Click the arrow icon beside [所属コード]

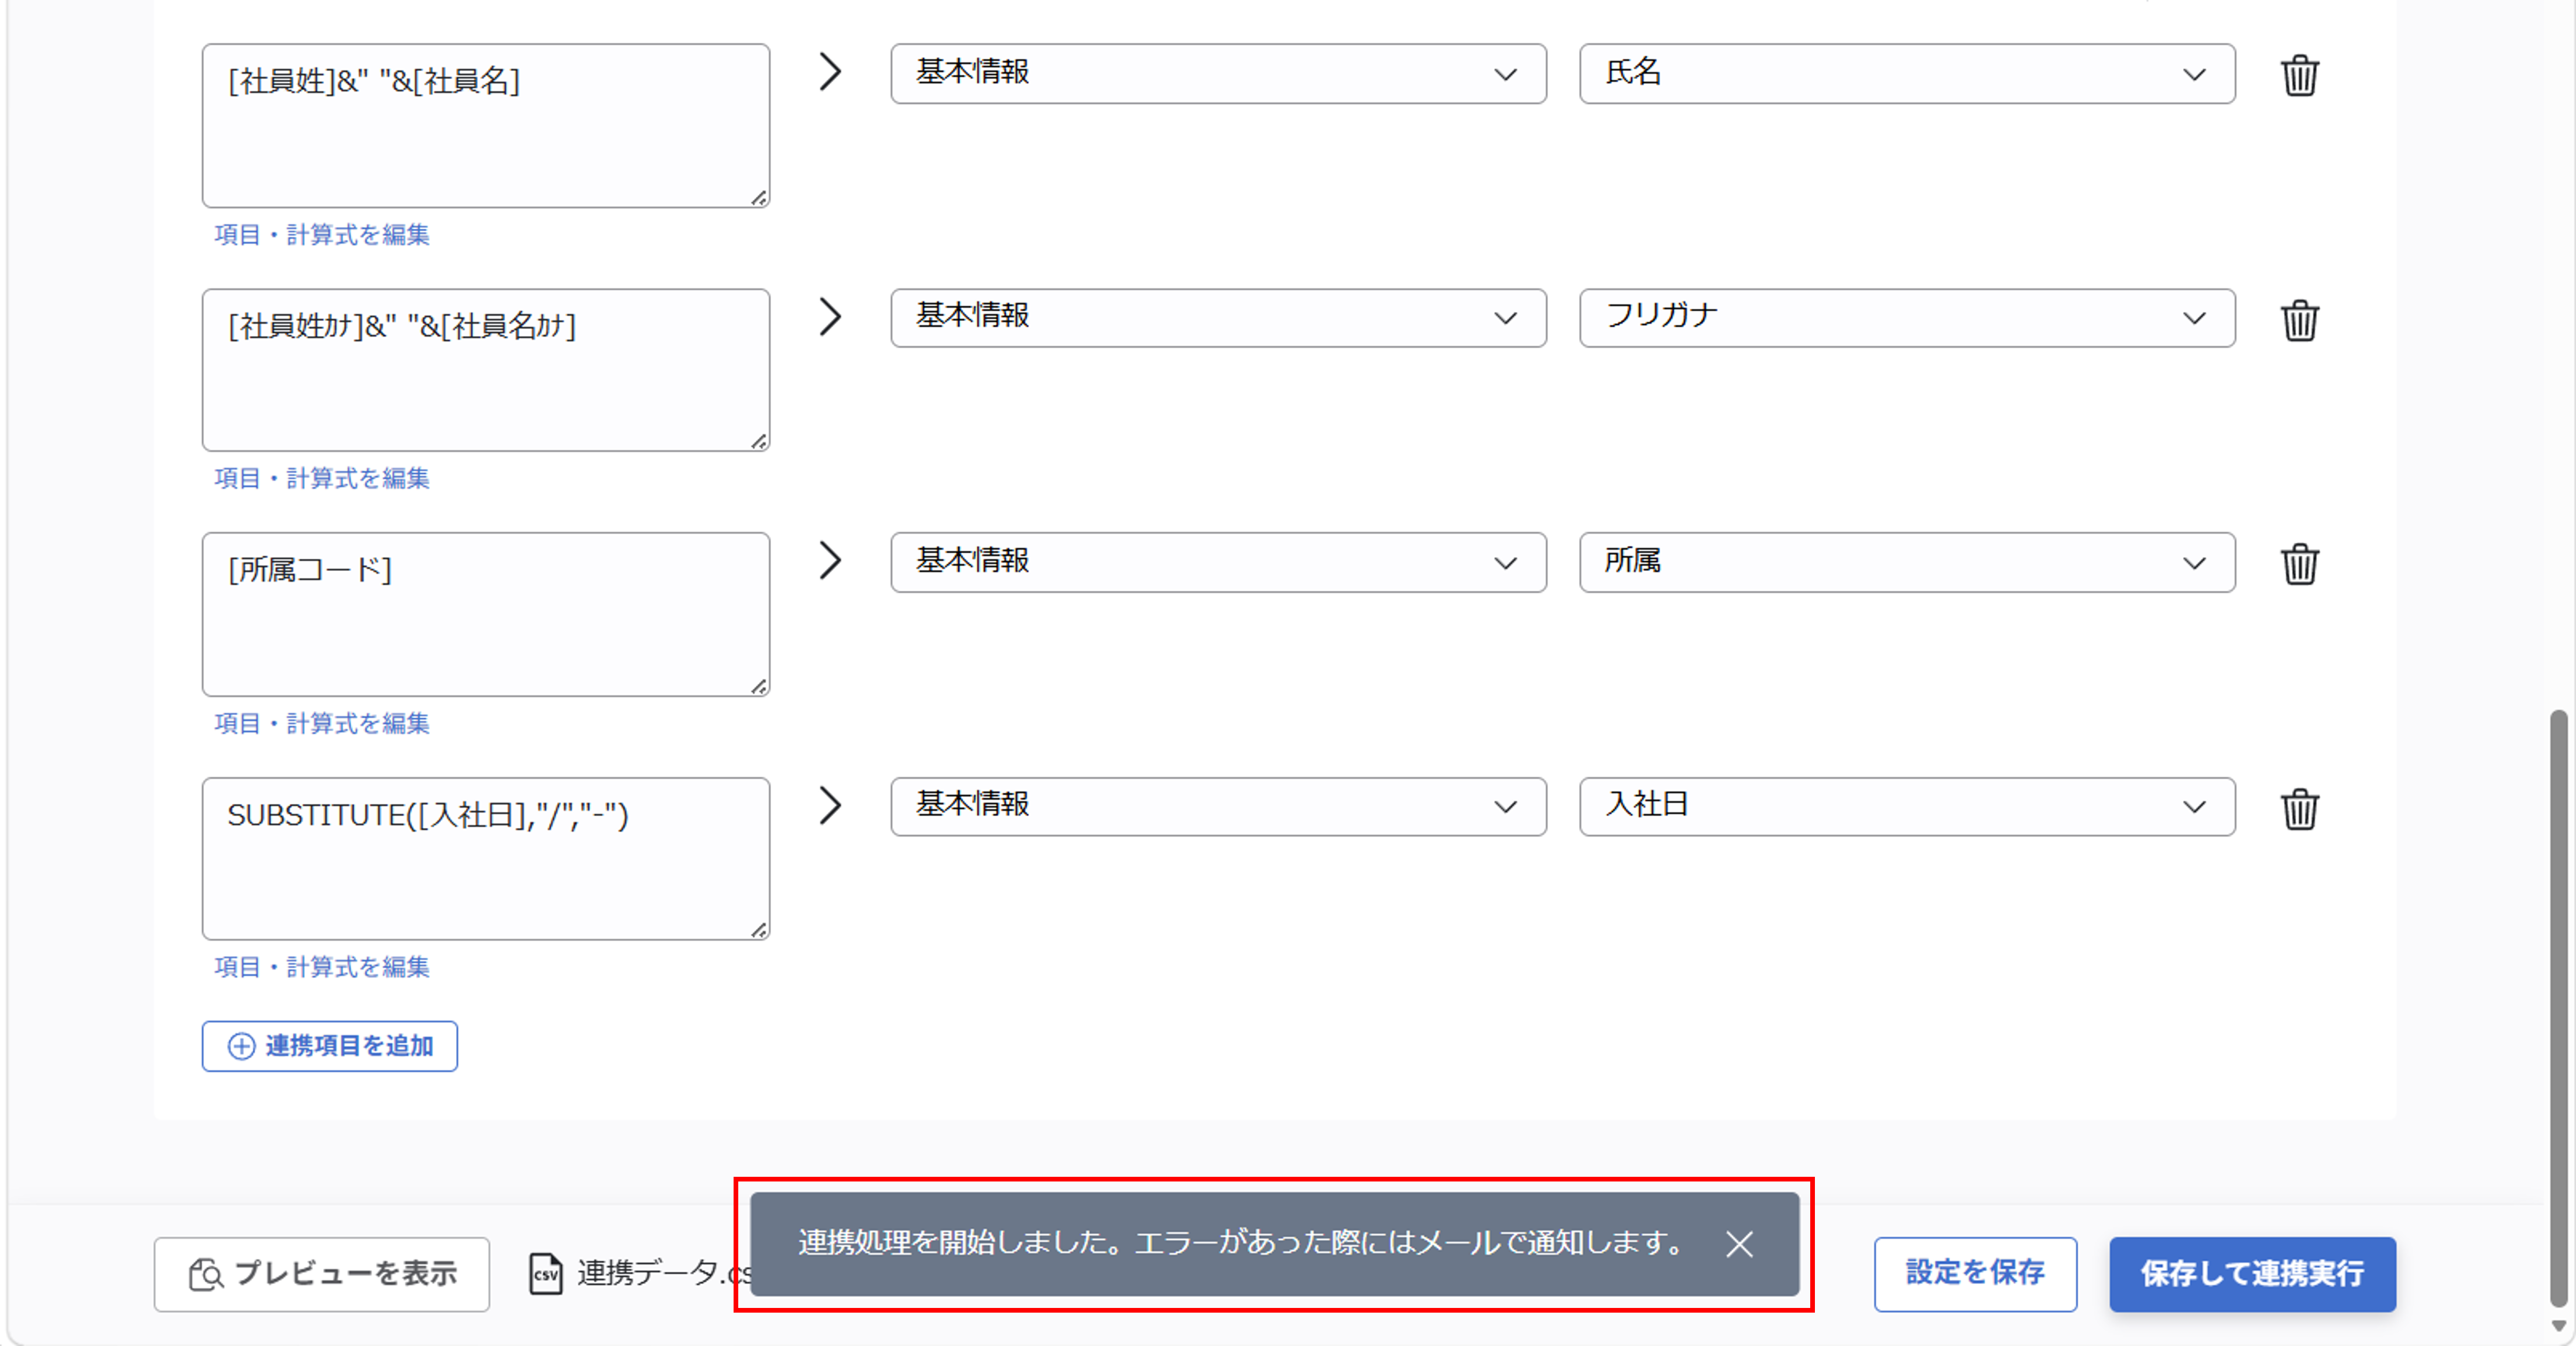tap(830, 560)
